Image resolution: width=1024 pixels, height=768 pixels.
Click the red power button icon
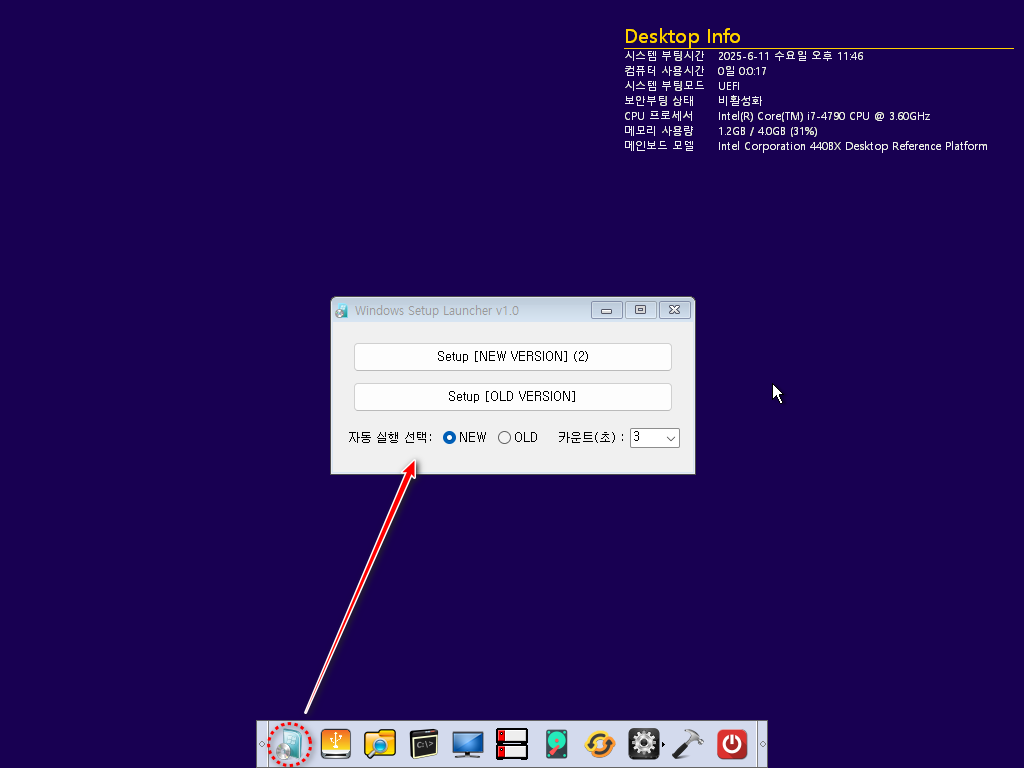[732, 744]
